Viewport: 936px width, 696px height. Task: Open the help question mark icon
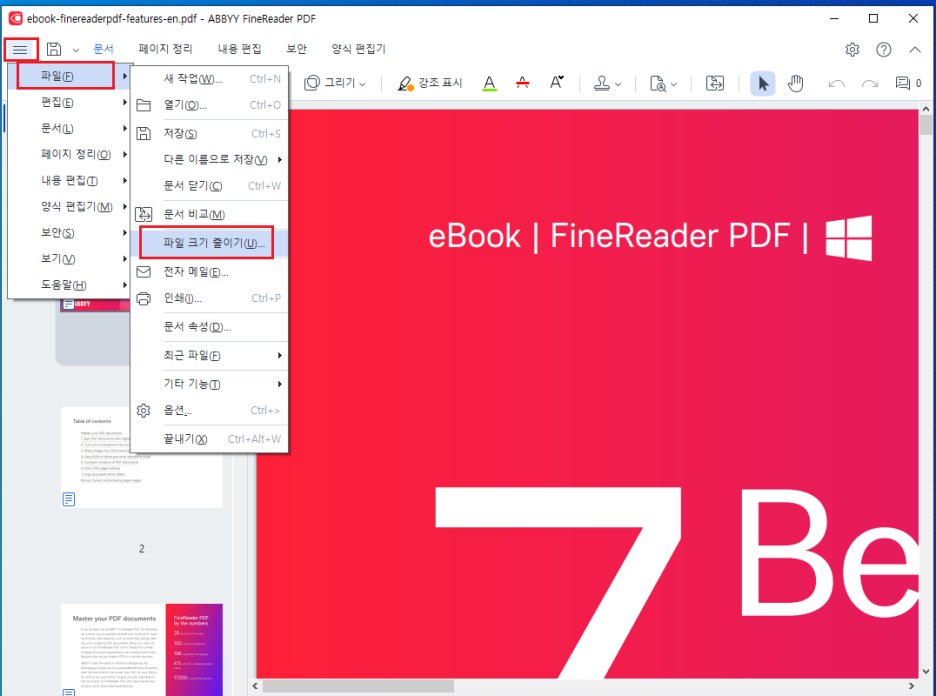click(883, 50)
